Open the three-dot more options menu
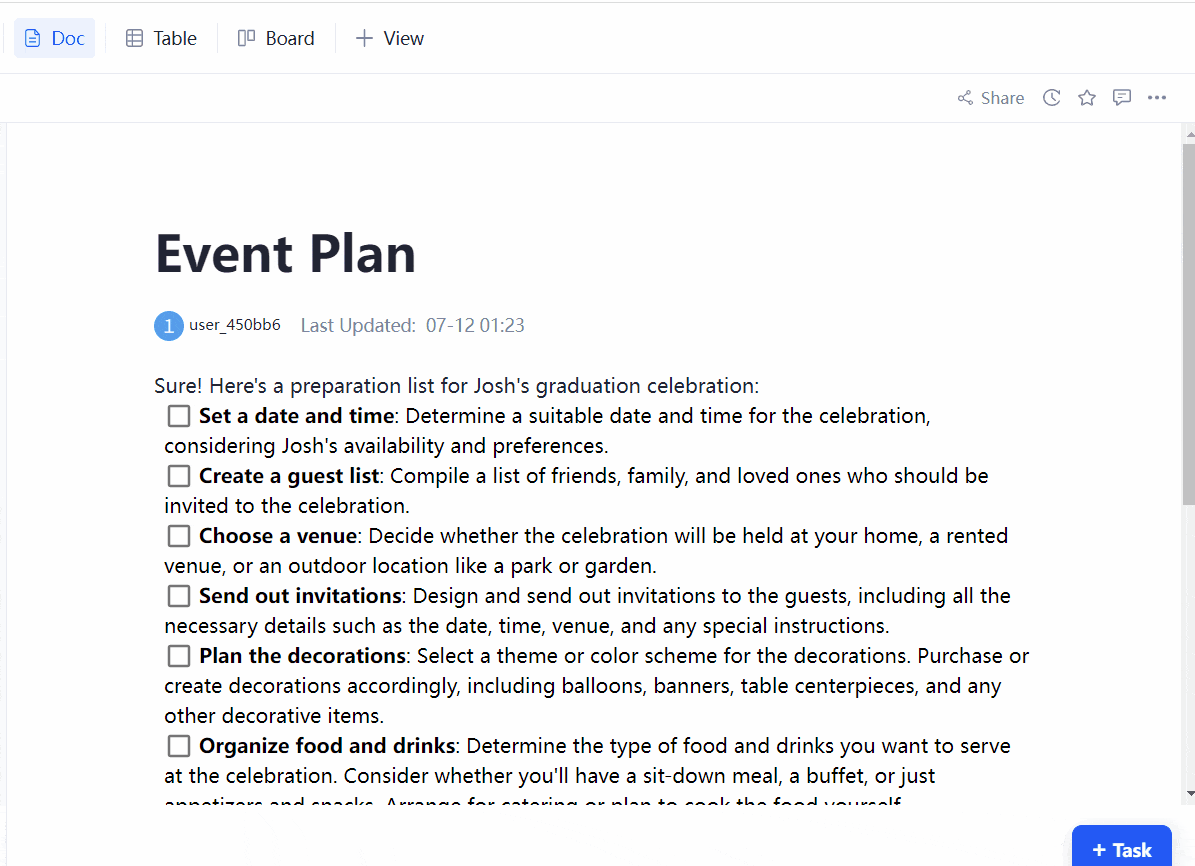 tap(1157, 98)
